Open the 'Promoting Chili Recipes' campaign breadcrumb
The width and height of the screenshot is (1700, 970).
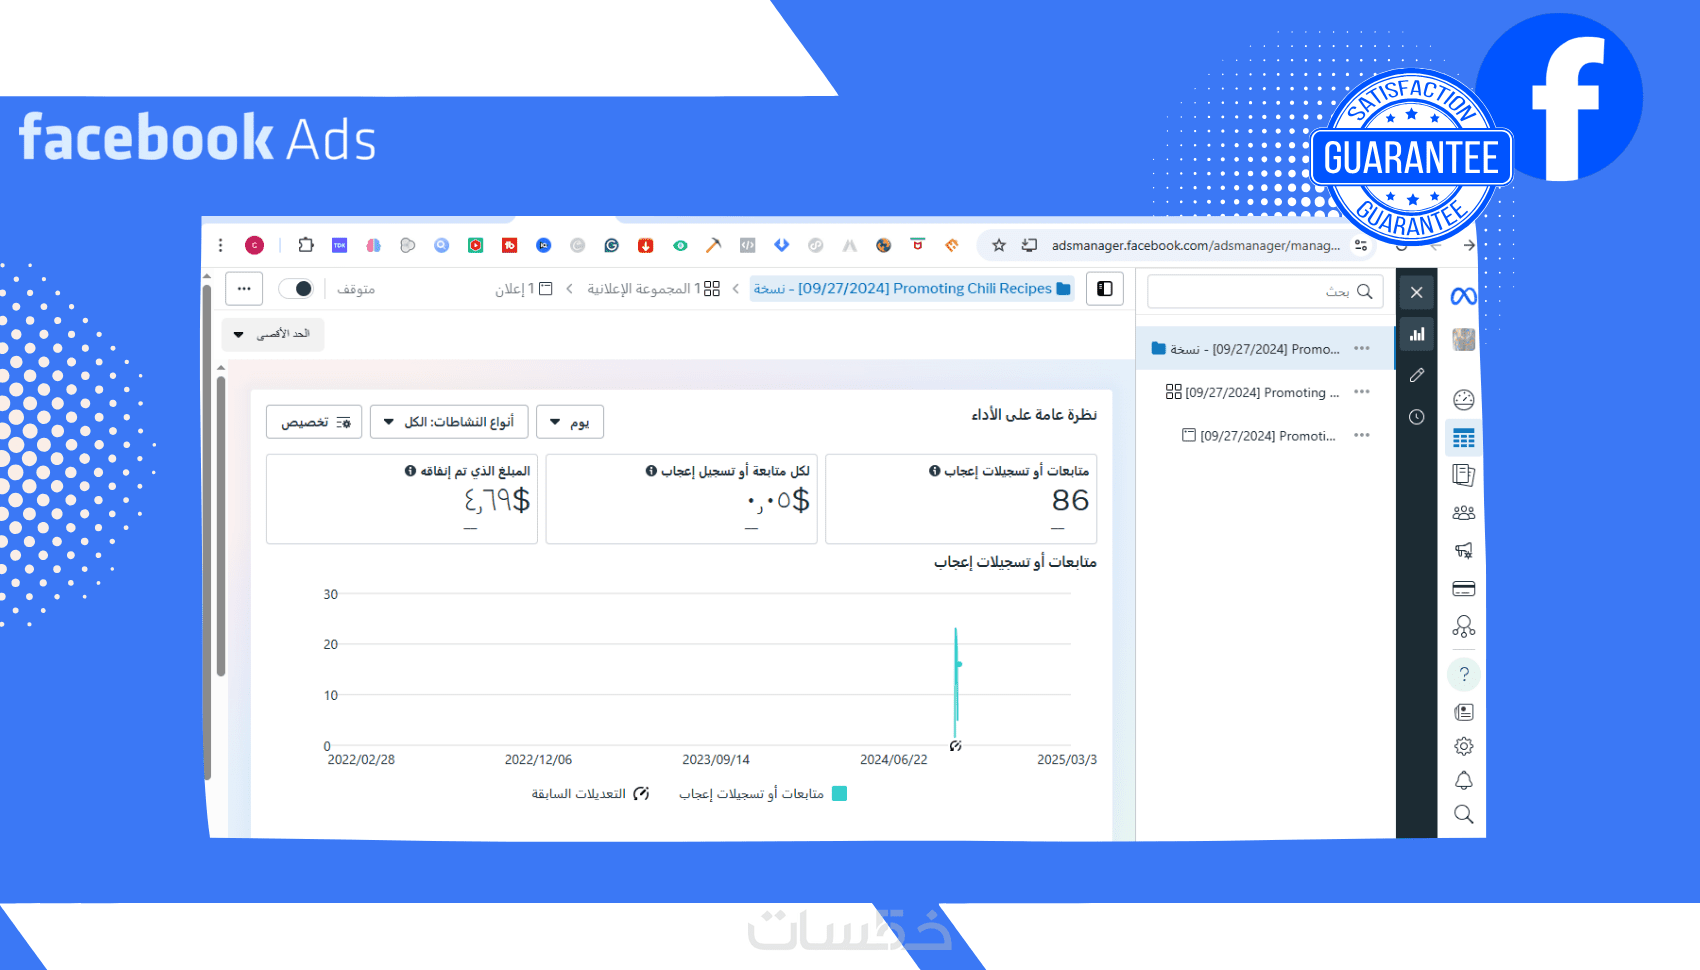point(912,289)
